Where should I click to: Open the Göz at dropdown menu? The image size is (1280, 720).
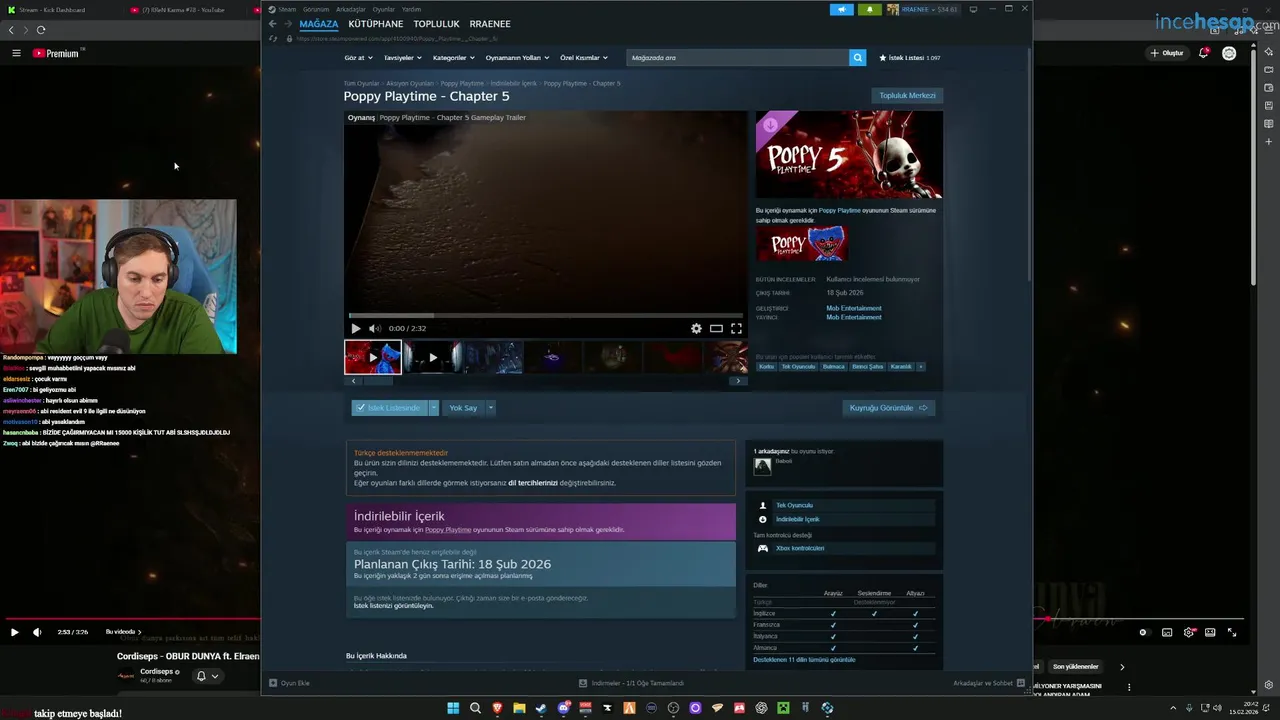pyautogui.click(x=359, y=58)
